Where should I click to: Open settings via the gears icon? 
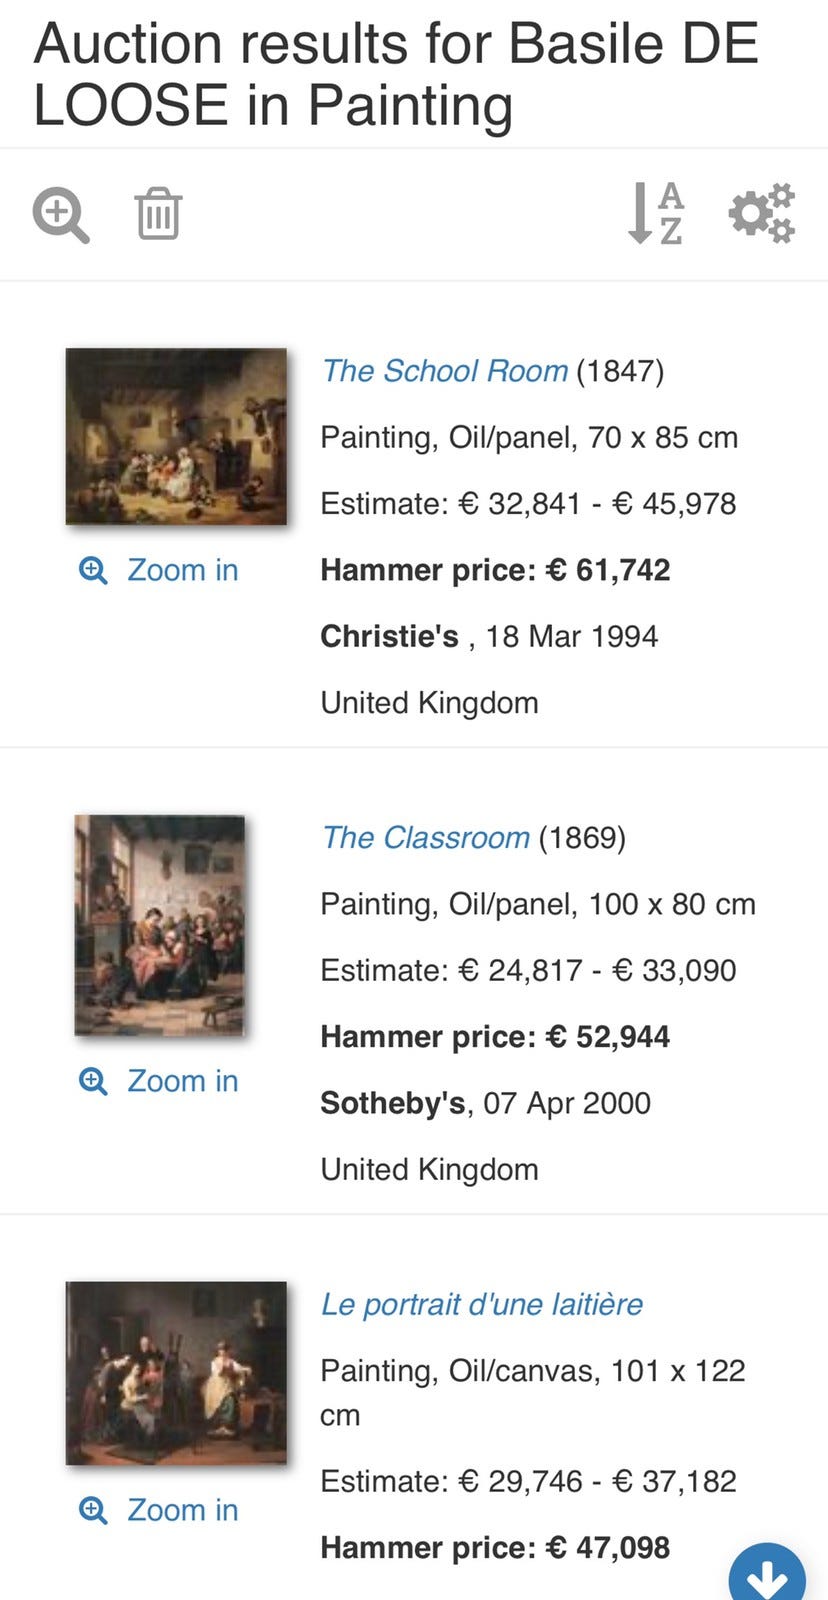(762, 214)
